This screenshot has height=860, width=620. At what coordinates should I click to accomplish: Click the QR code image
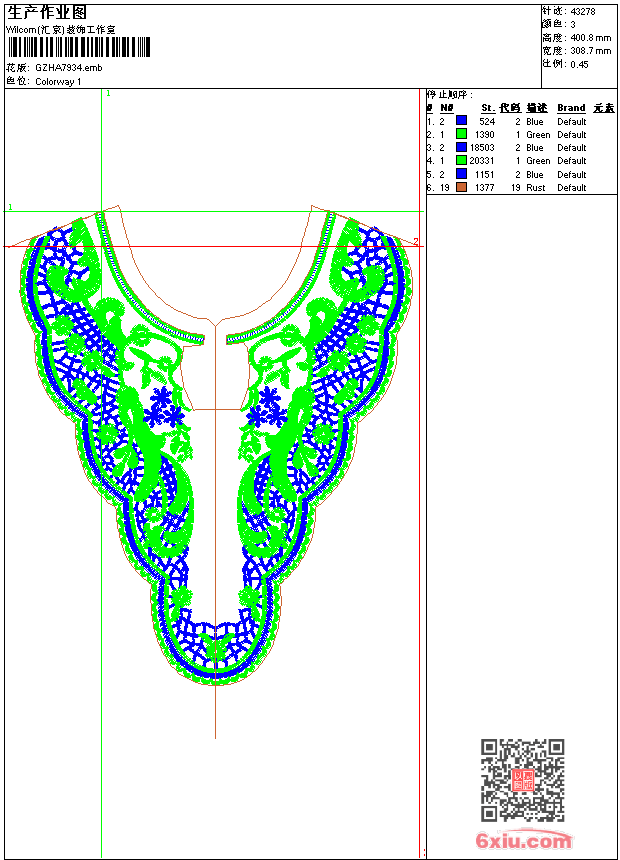[522, 779]
